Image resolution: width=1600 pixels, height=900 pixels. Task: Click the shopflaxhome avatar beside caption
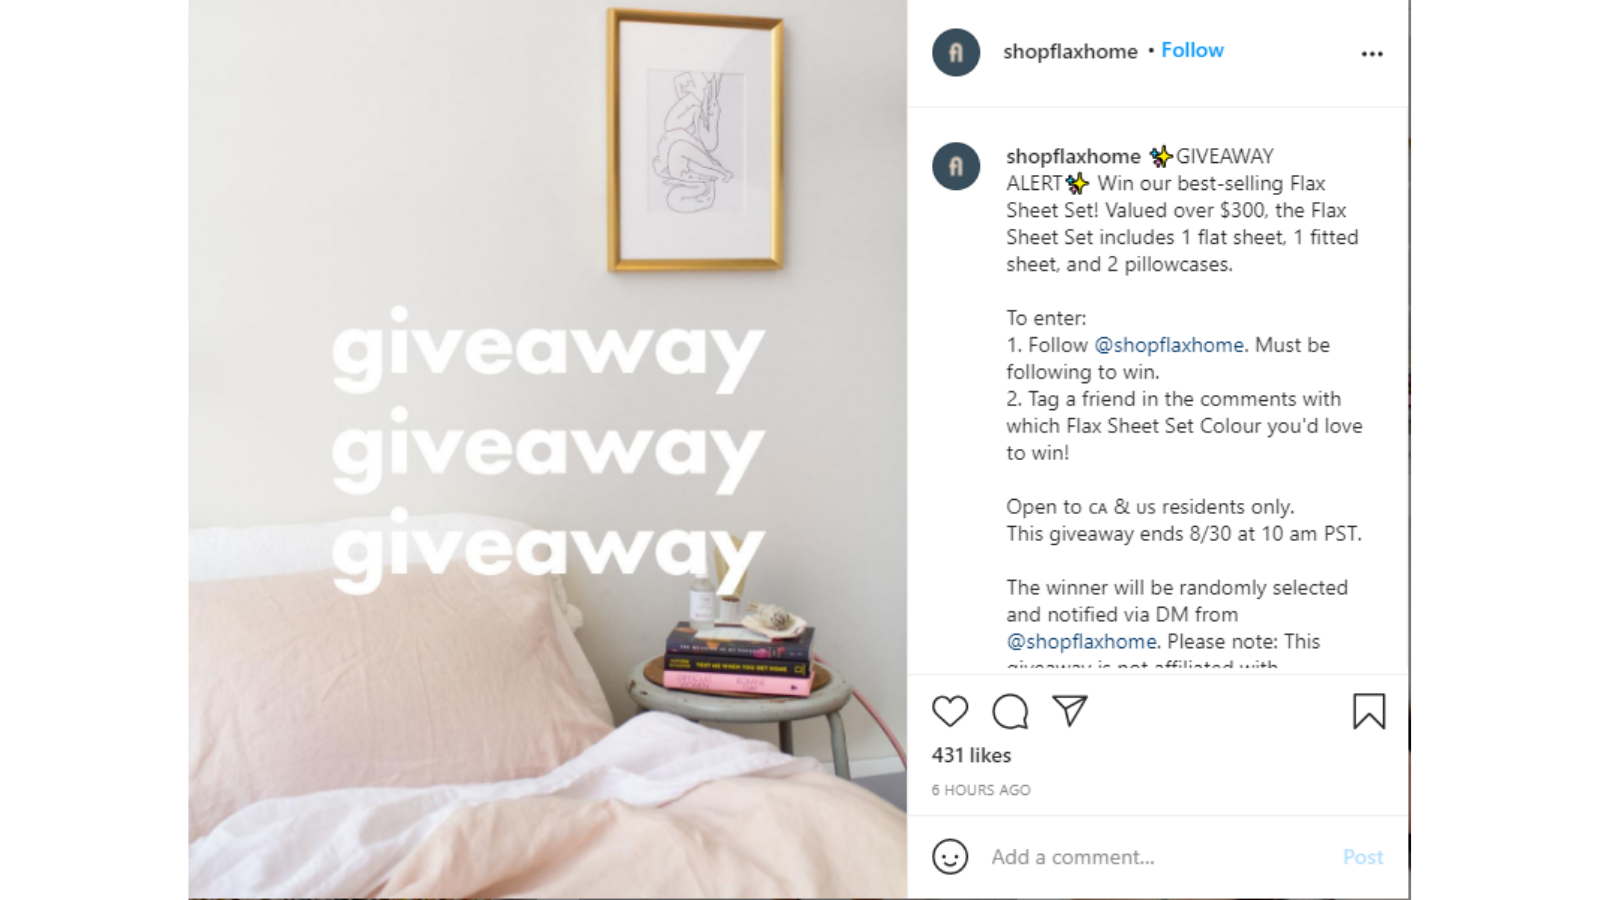956,166
